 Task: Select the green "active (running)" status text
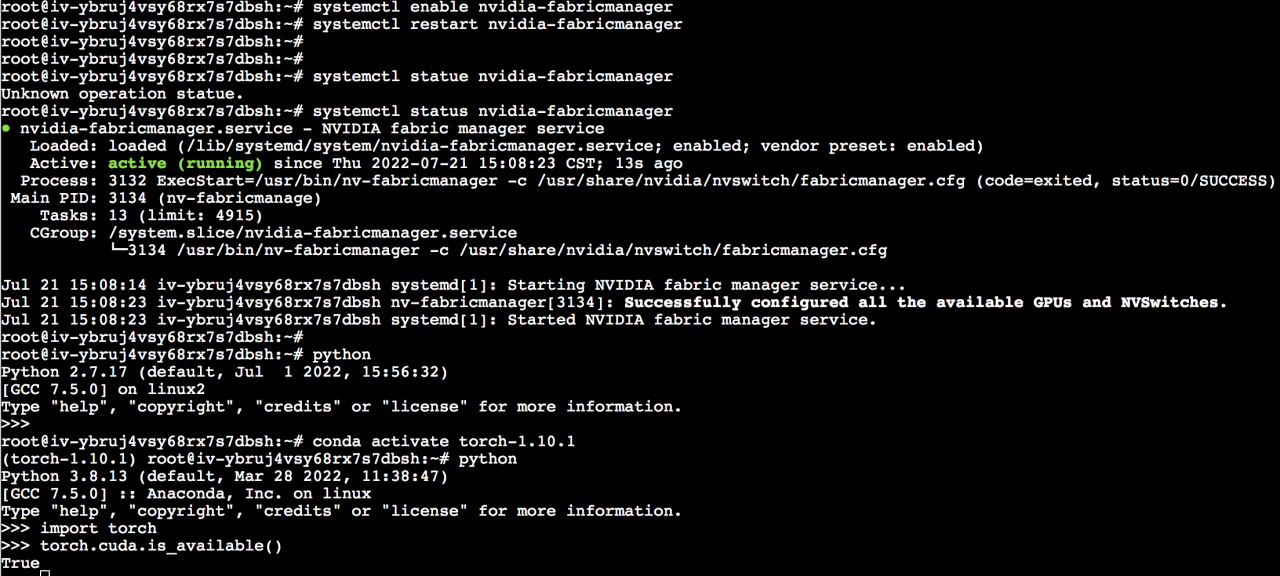pos(185,163)
